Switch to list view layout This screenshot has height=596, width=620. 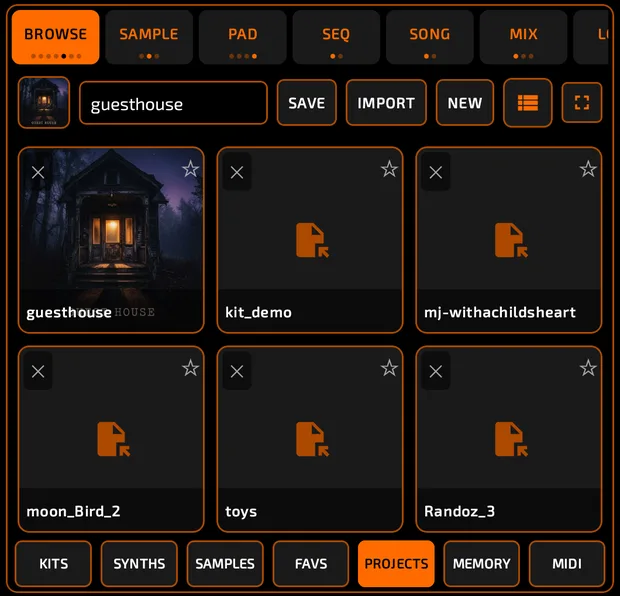(528, 103)
